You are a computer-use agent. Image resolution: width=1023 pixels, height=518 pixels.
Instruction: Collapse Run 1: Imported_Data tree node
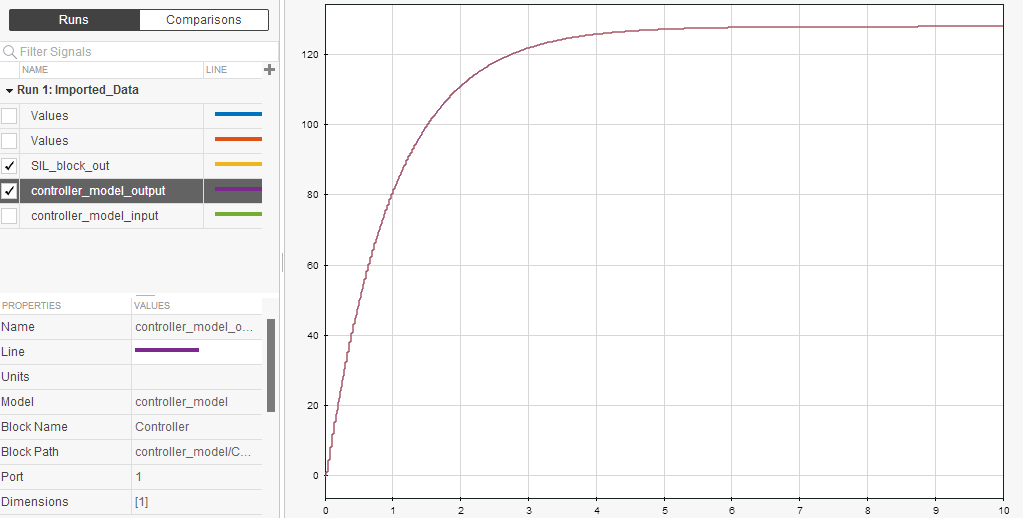click(10, 91)
